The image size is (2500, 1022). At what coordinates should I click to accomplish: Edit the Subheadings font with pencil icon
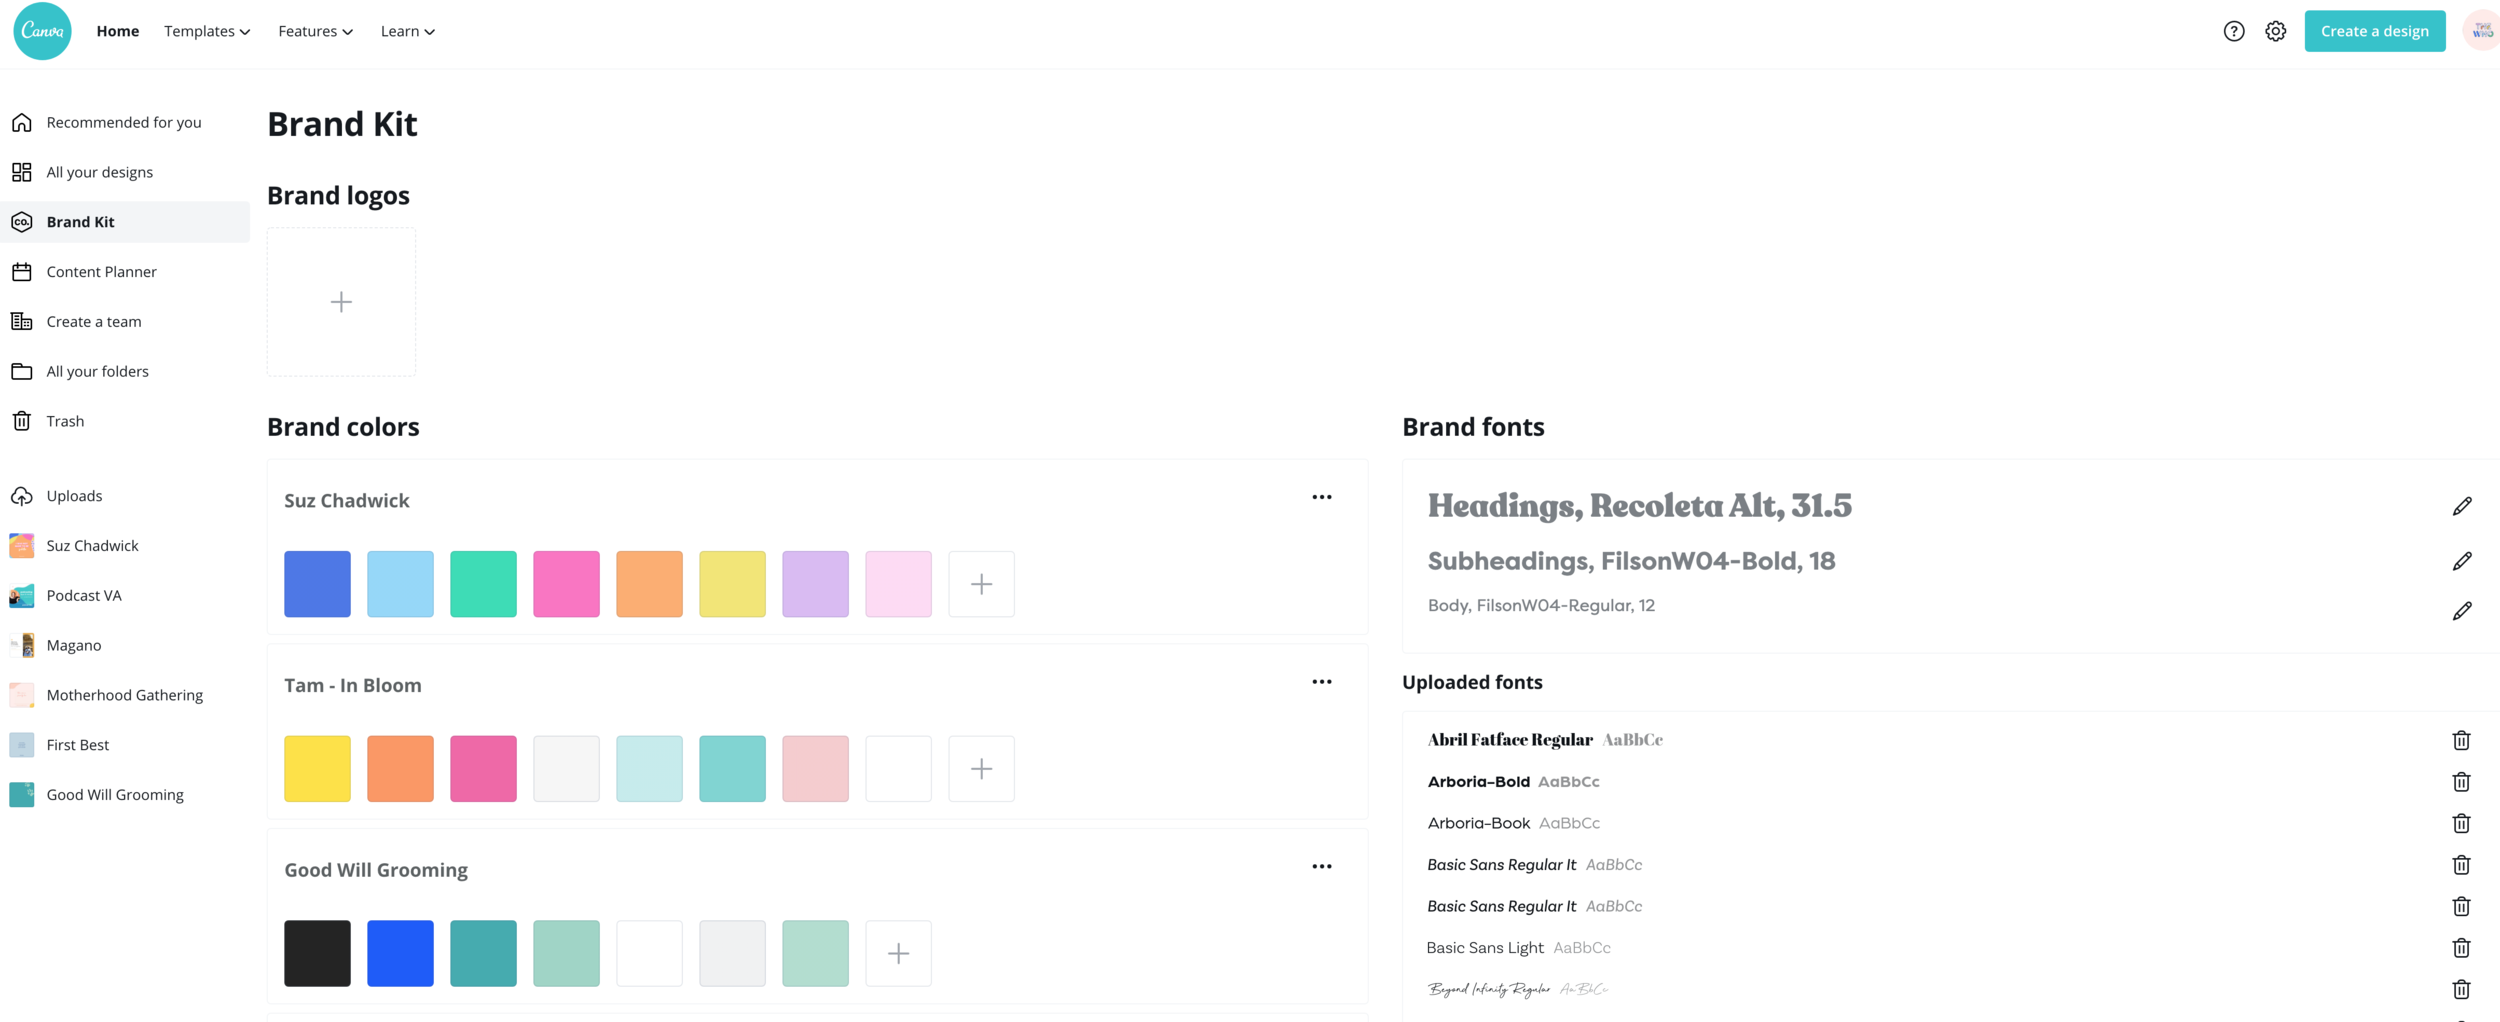tap(2461, 561)
